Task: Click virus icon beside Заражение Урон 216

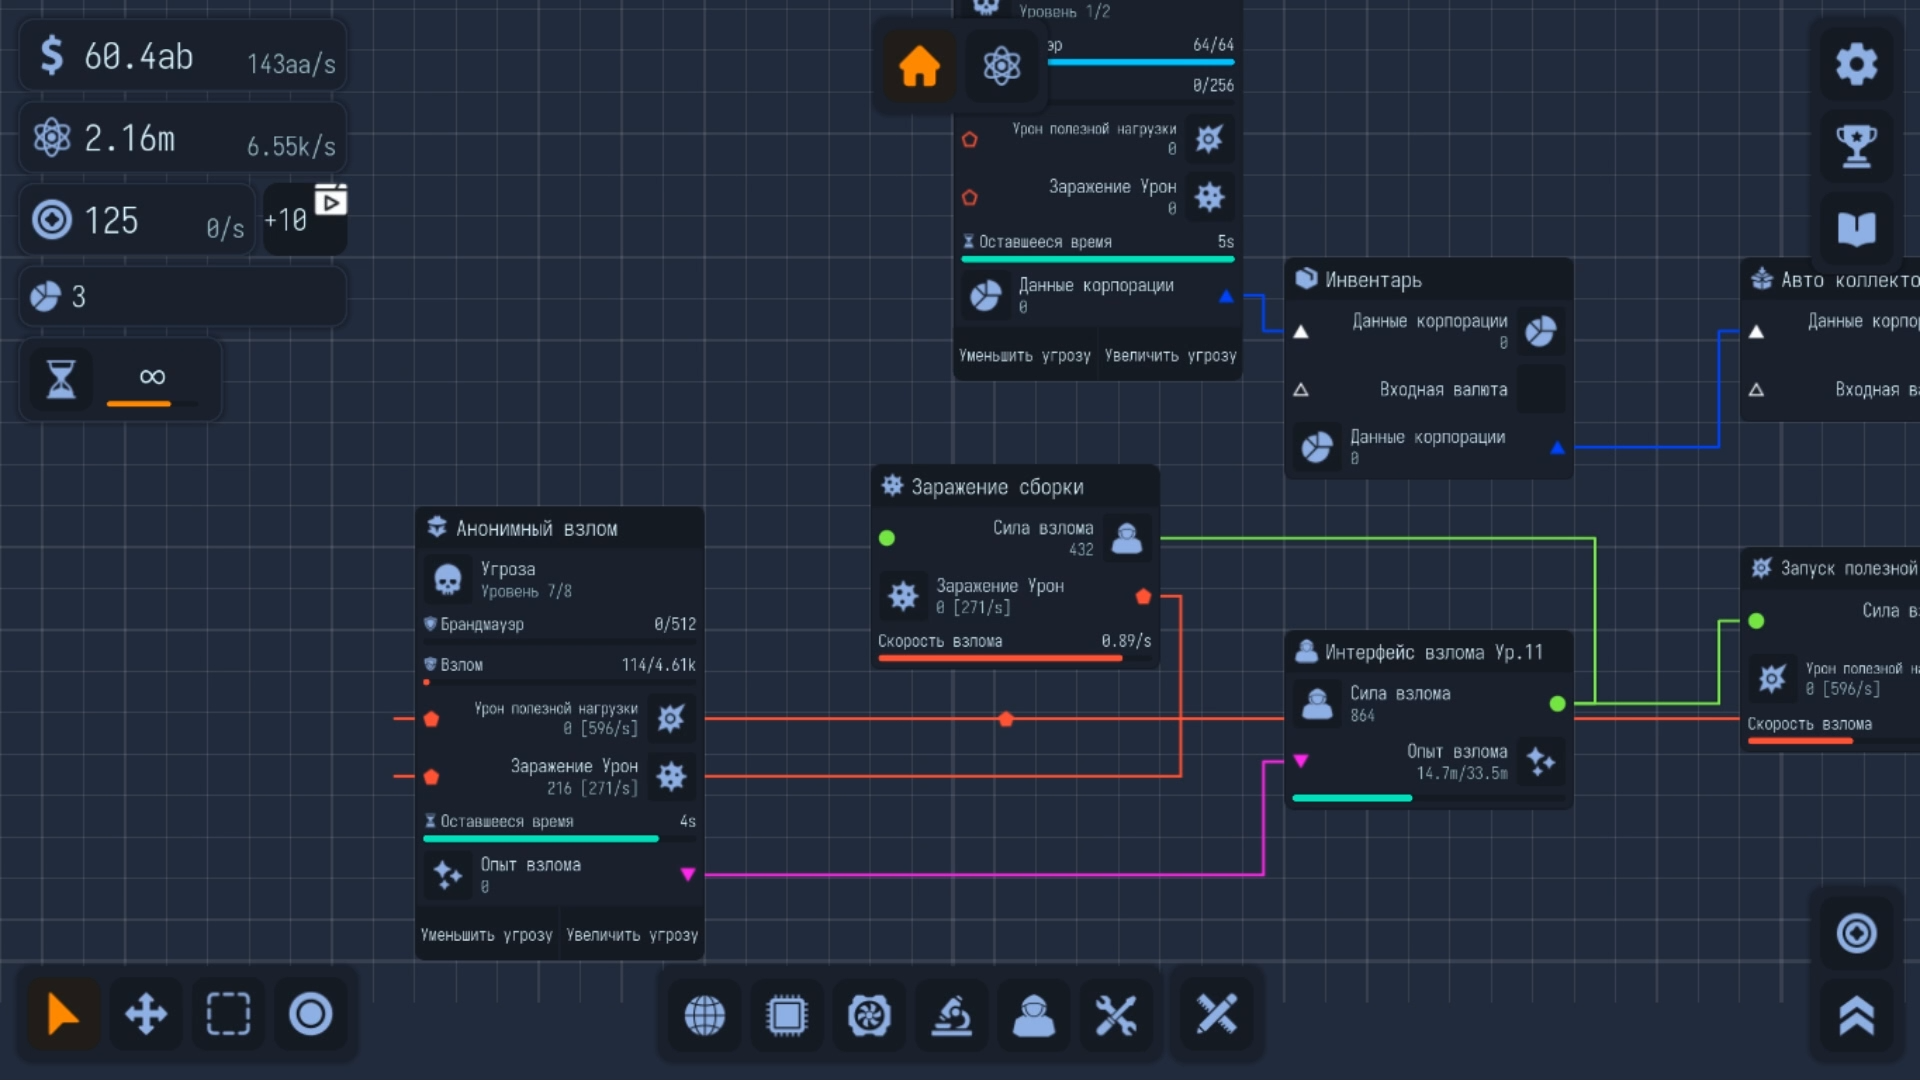Action: pyautogui.click(x=671, y=776)
